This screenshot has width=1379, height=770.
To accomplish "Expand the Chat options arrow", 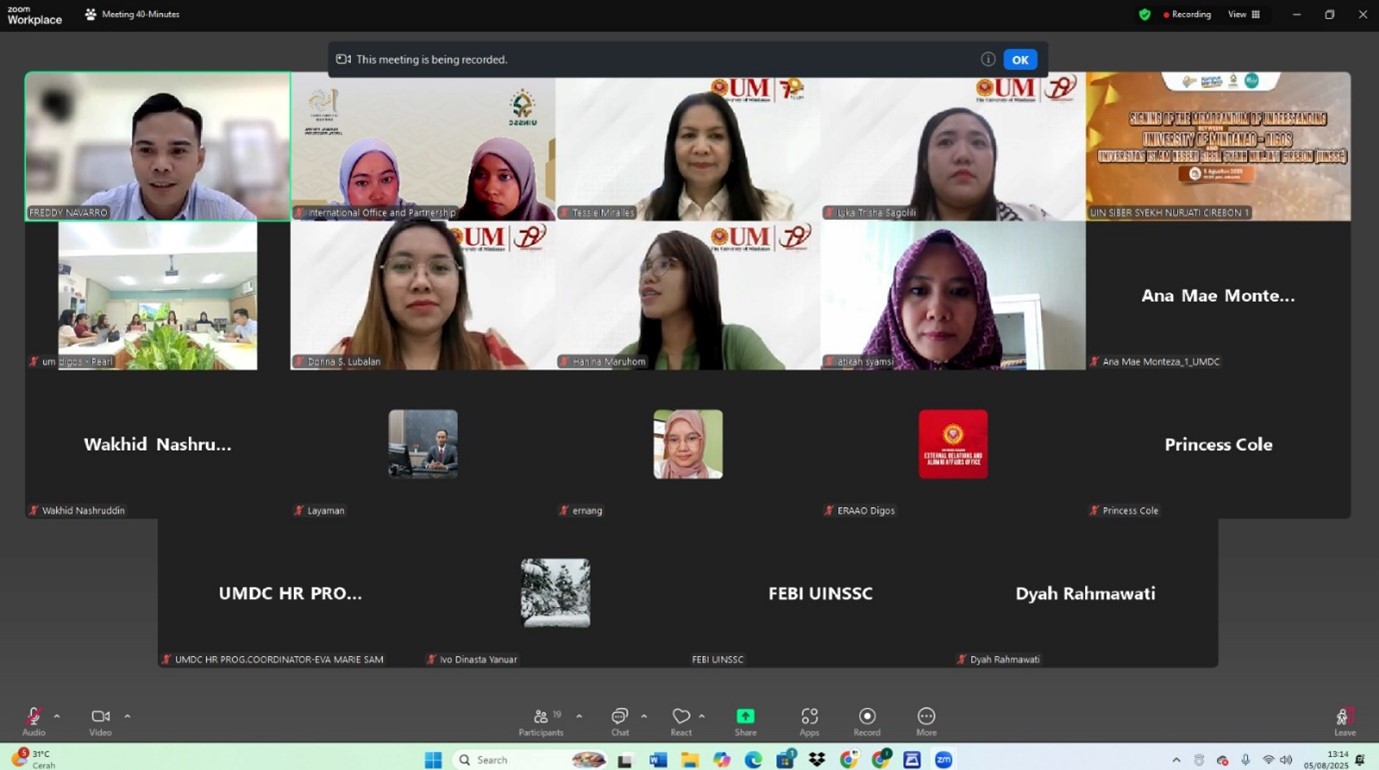I will pyautogui.click(x=644, y=716).
